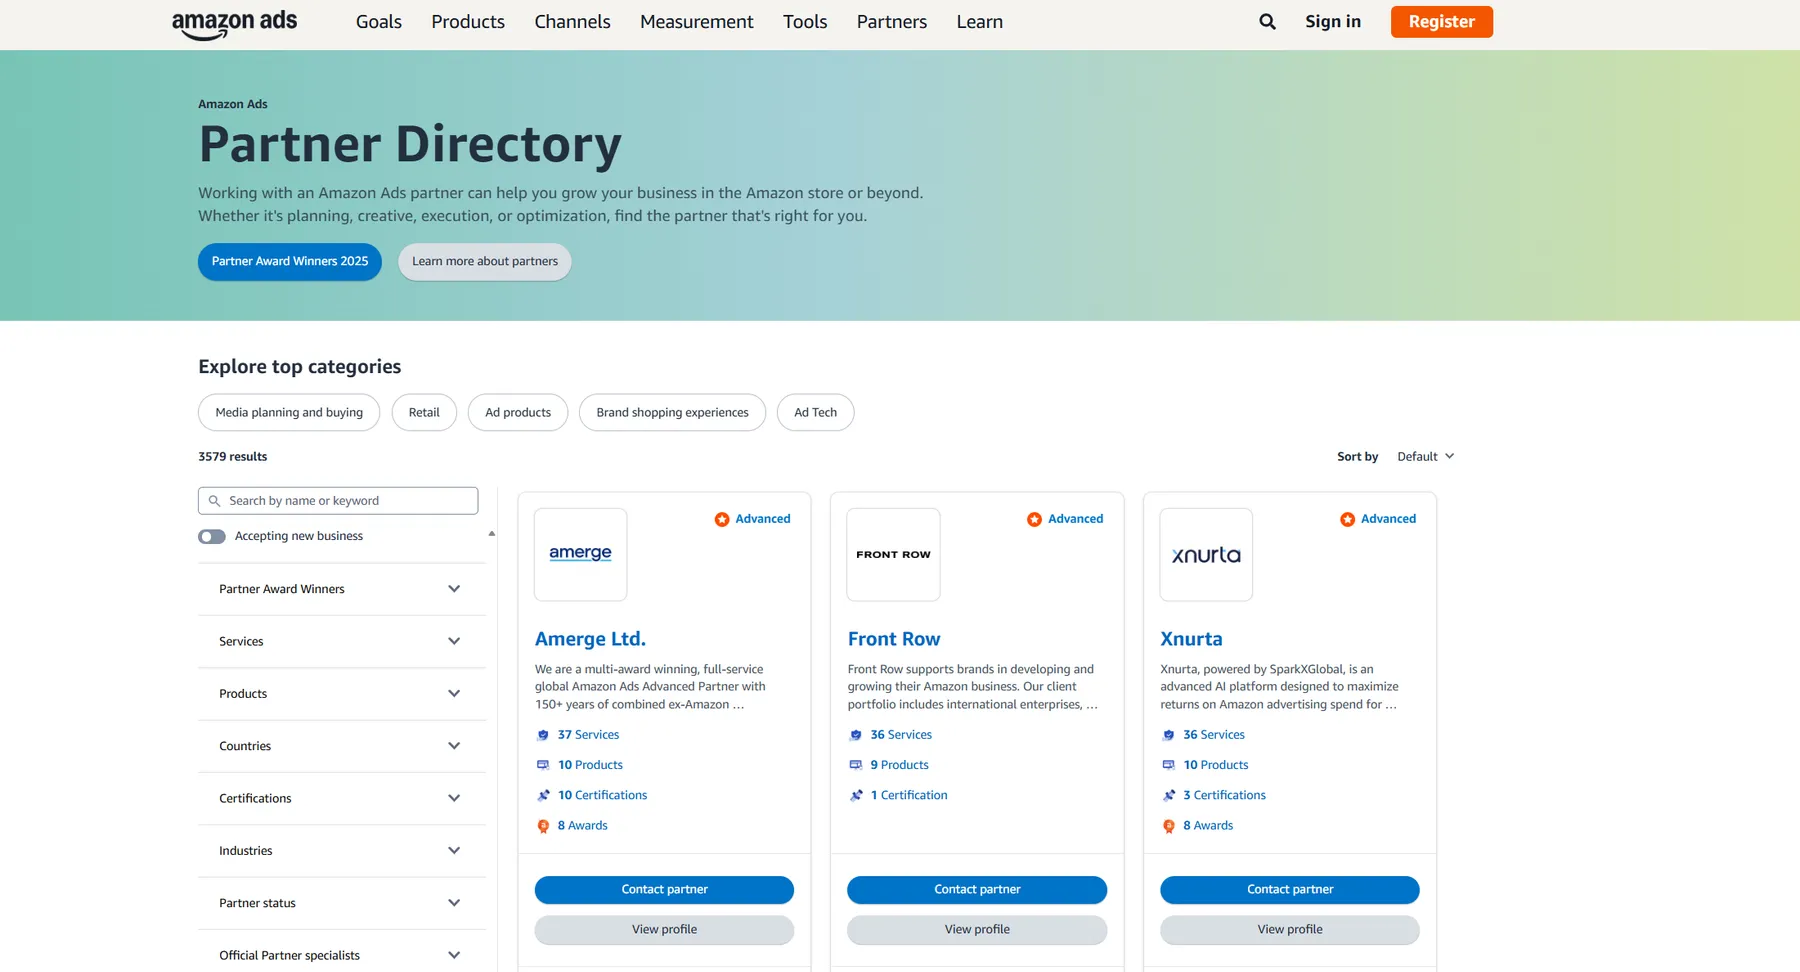Open Front Row's 36 Services link

pos(901,735)
